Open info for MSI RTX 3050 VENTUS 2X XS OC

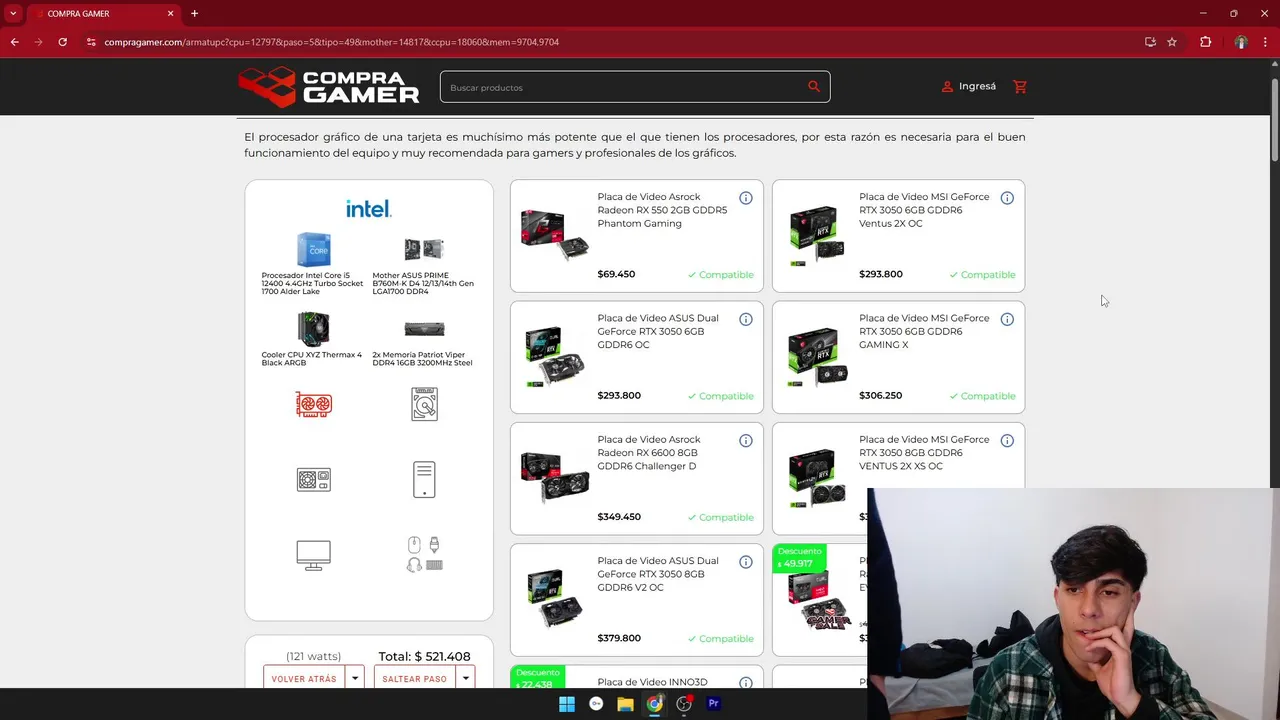(x=1007, y=441)
